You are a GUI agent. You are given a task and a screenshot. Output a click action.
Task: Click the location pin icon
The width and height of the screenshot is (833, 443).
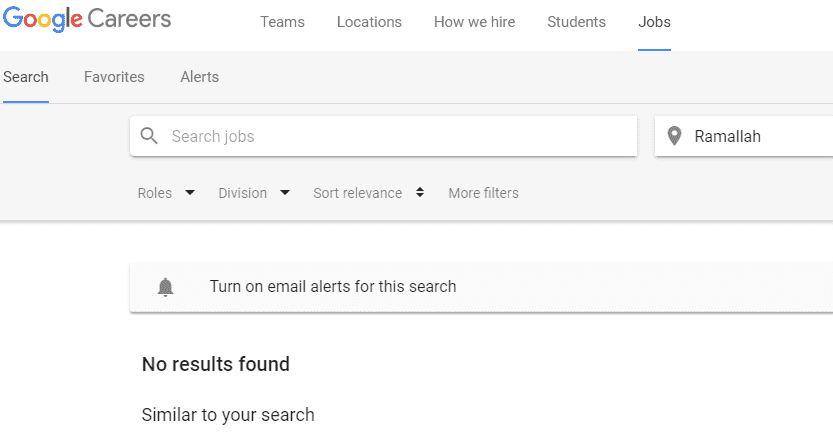point(674,136)
